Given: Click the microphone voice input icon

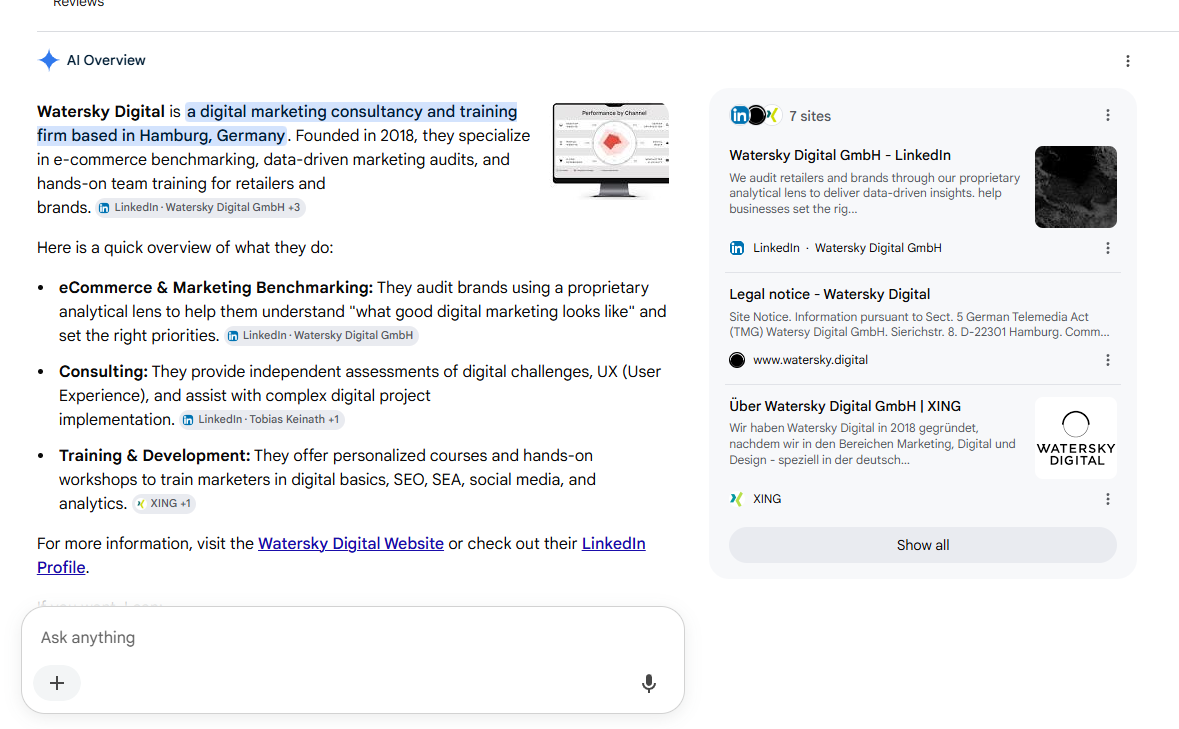Looking at the screenshot, I should pos(648,683).
